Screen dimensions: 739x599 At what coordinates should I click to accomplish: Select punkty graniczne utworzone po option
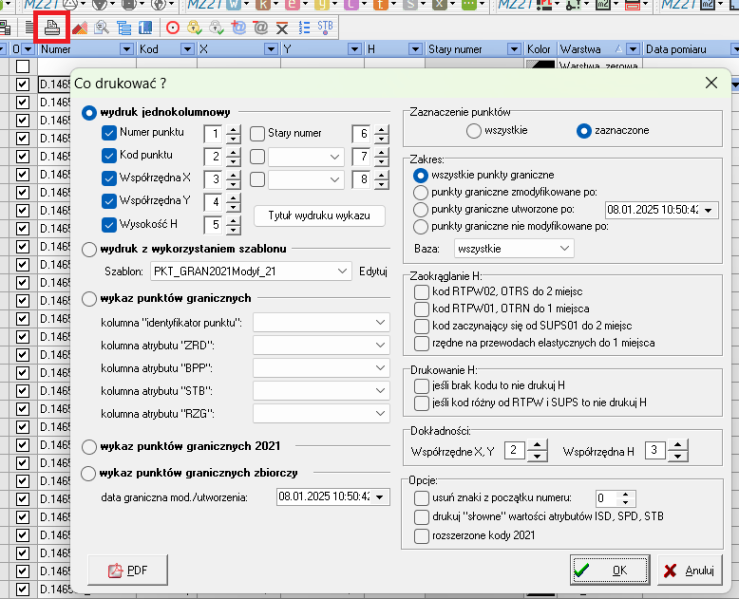tap(420, 209)
